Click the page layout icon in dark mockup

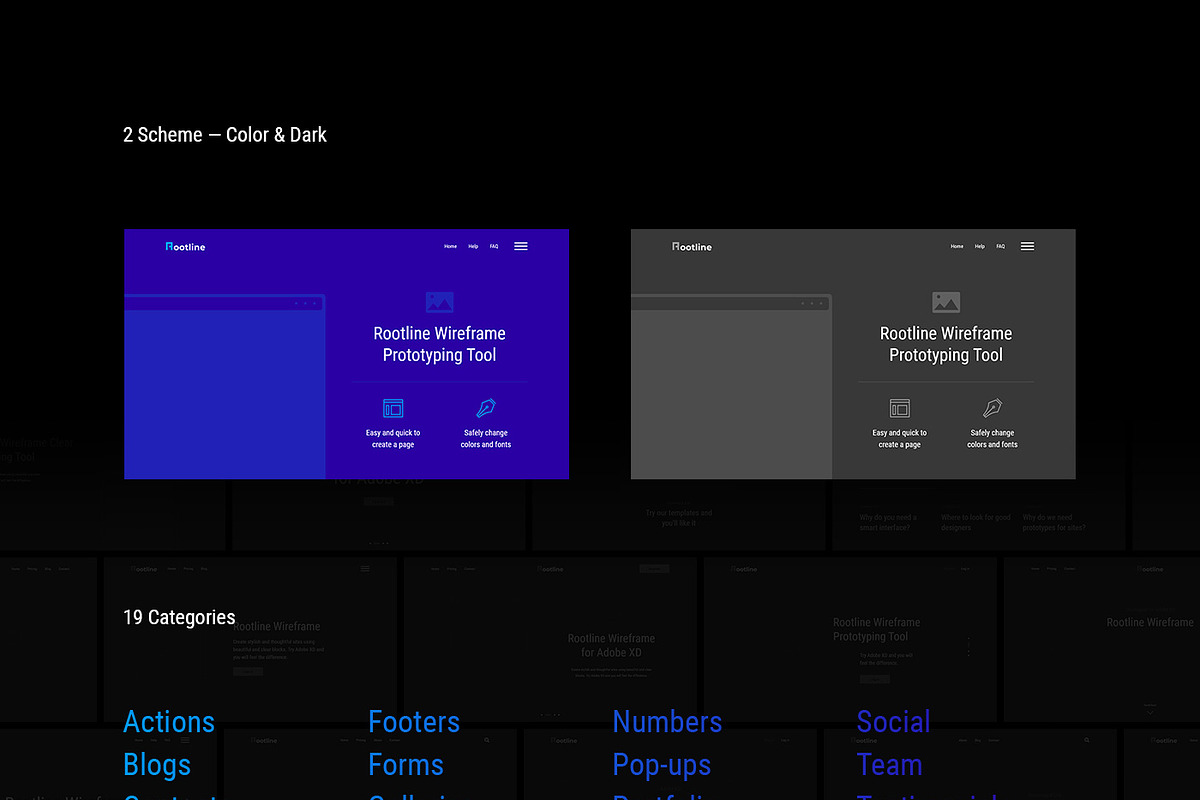click(x=900, y=408)
